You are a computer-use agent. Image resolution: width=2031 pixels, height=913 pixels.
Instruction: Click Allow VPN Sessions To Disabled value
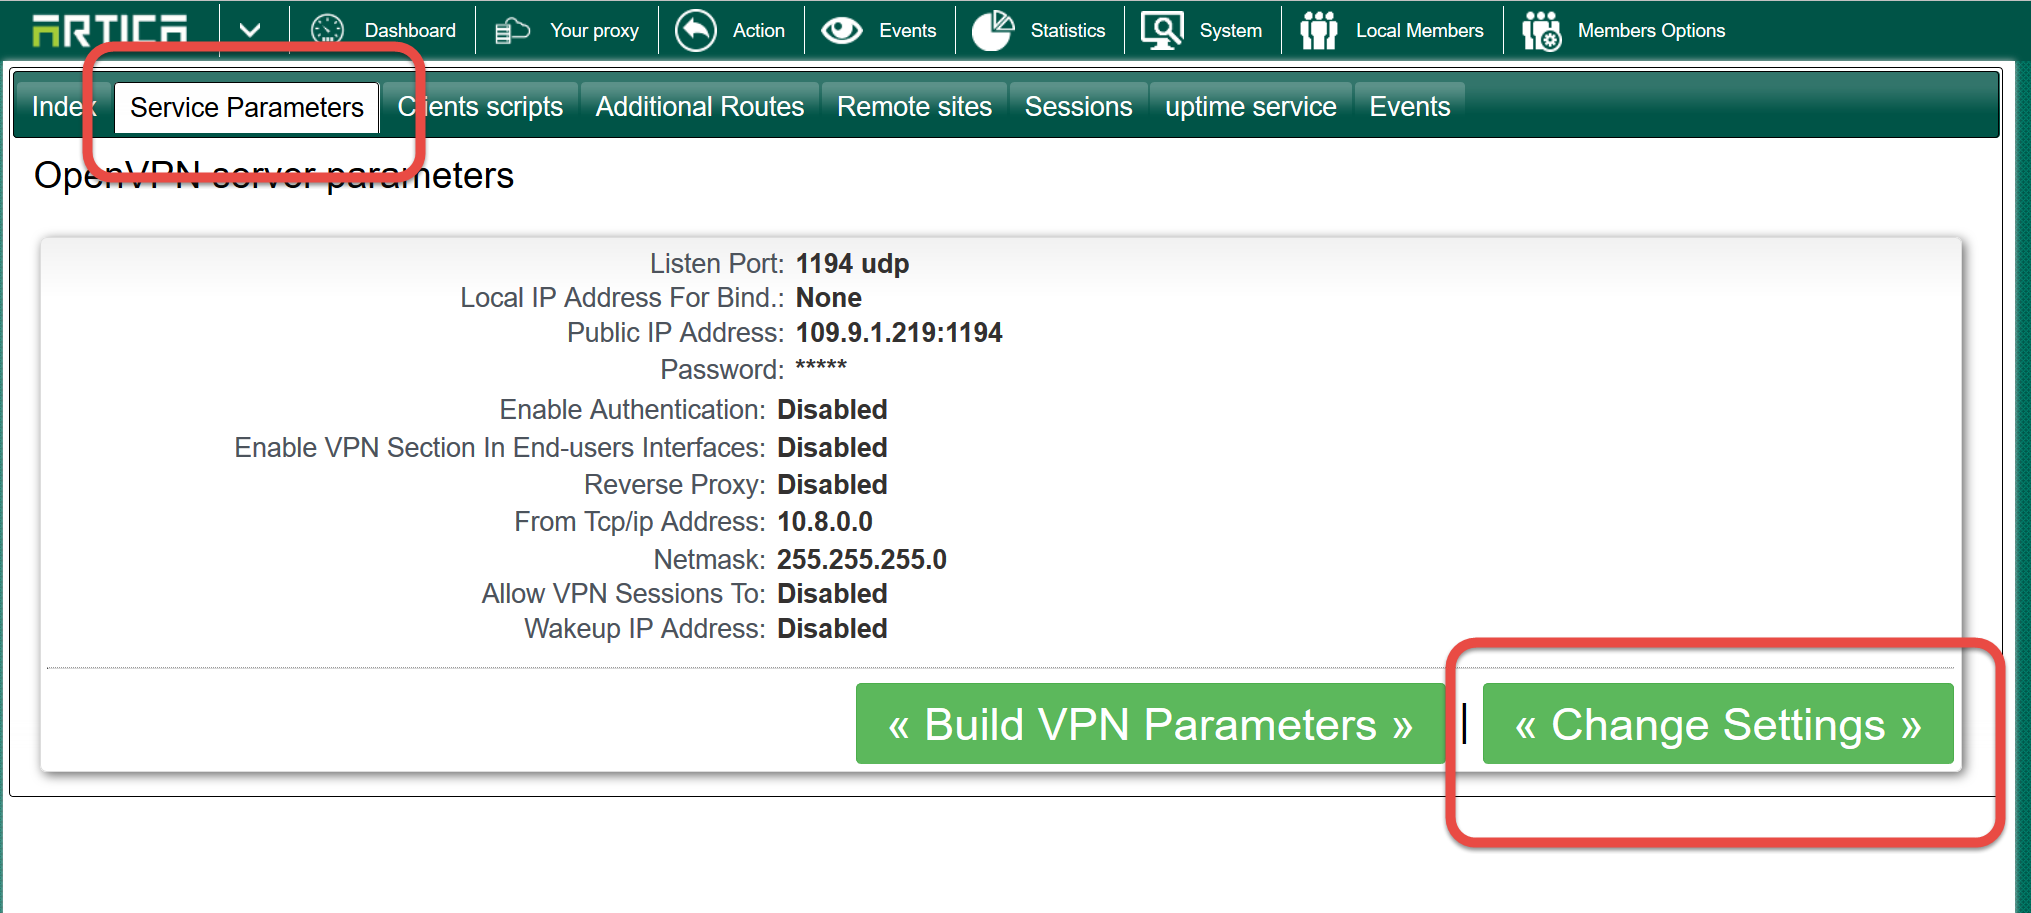(x=832, y=594)
